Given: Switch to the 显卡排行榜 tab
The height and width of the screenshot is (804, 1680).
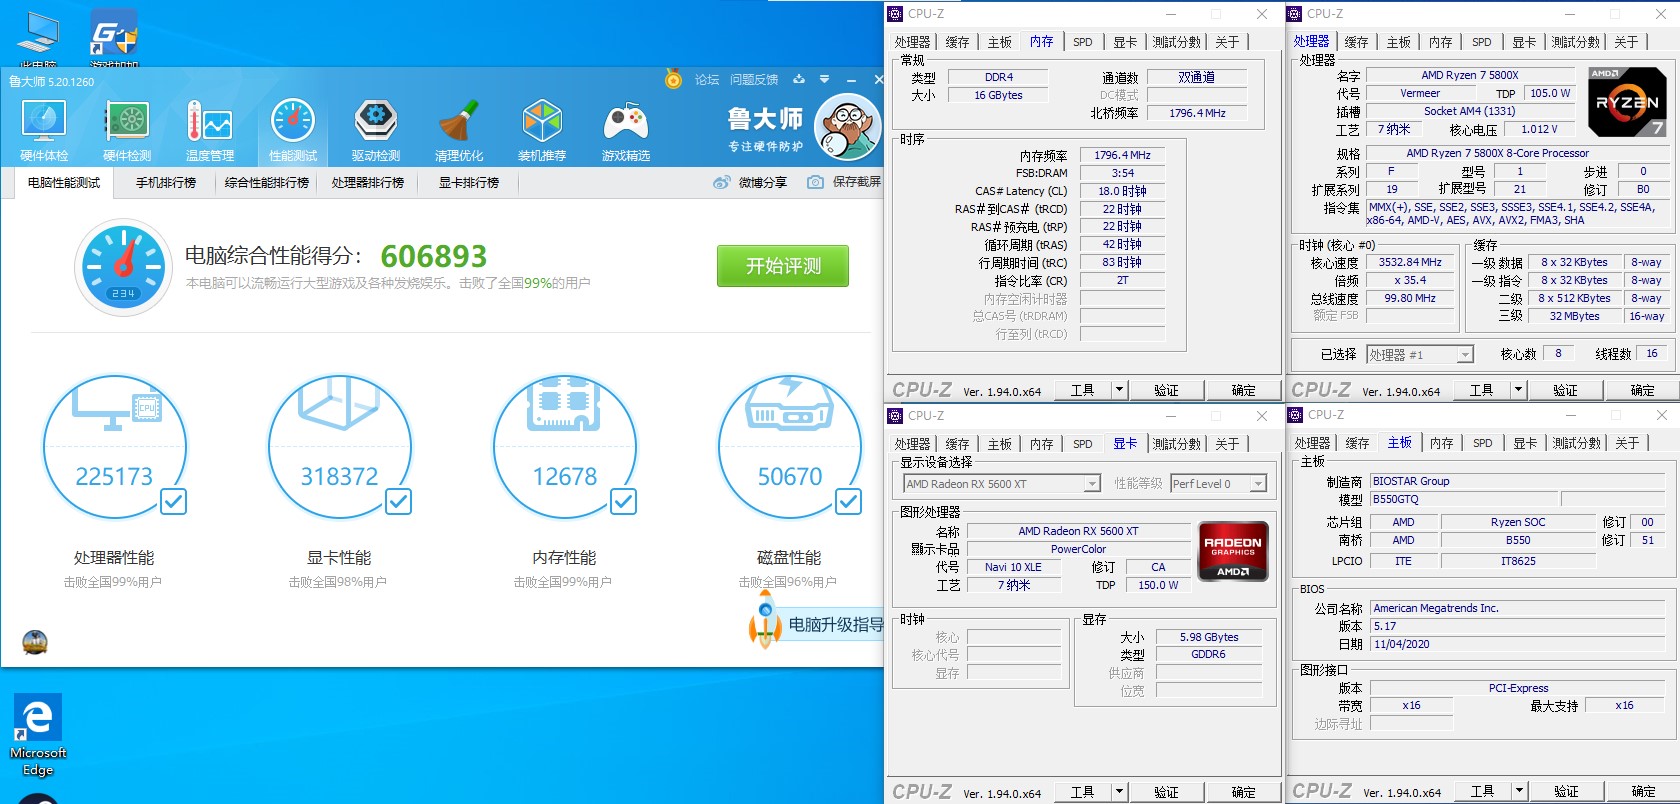Looking at the screenshot, I should (469, 183).
